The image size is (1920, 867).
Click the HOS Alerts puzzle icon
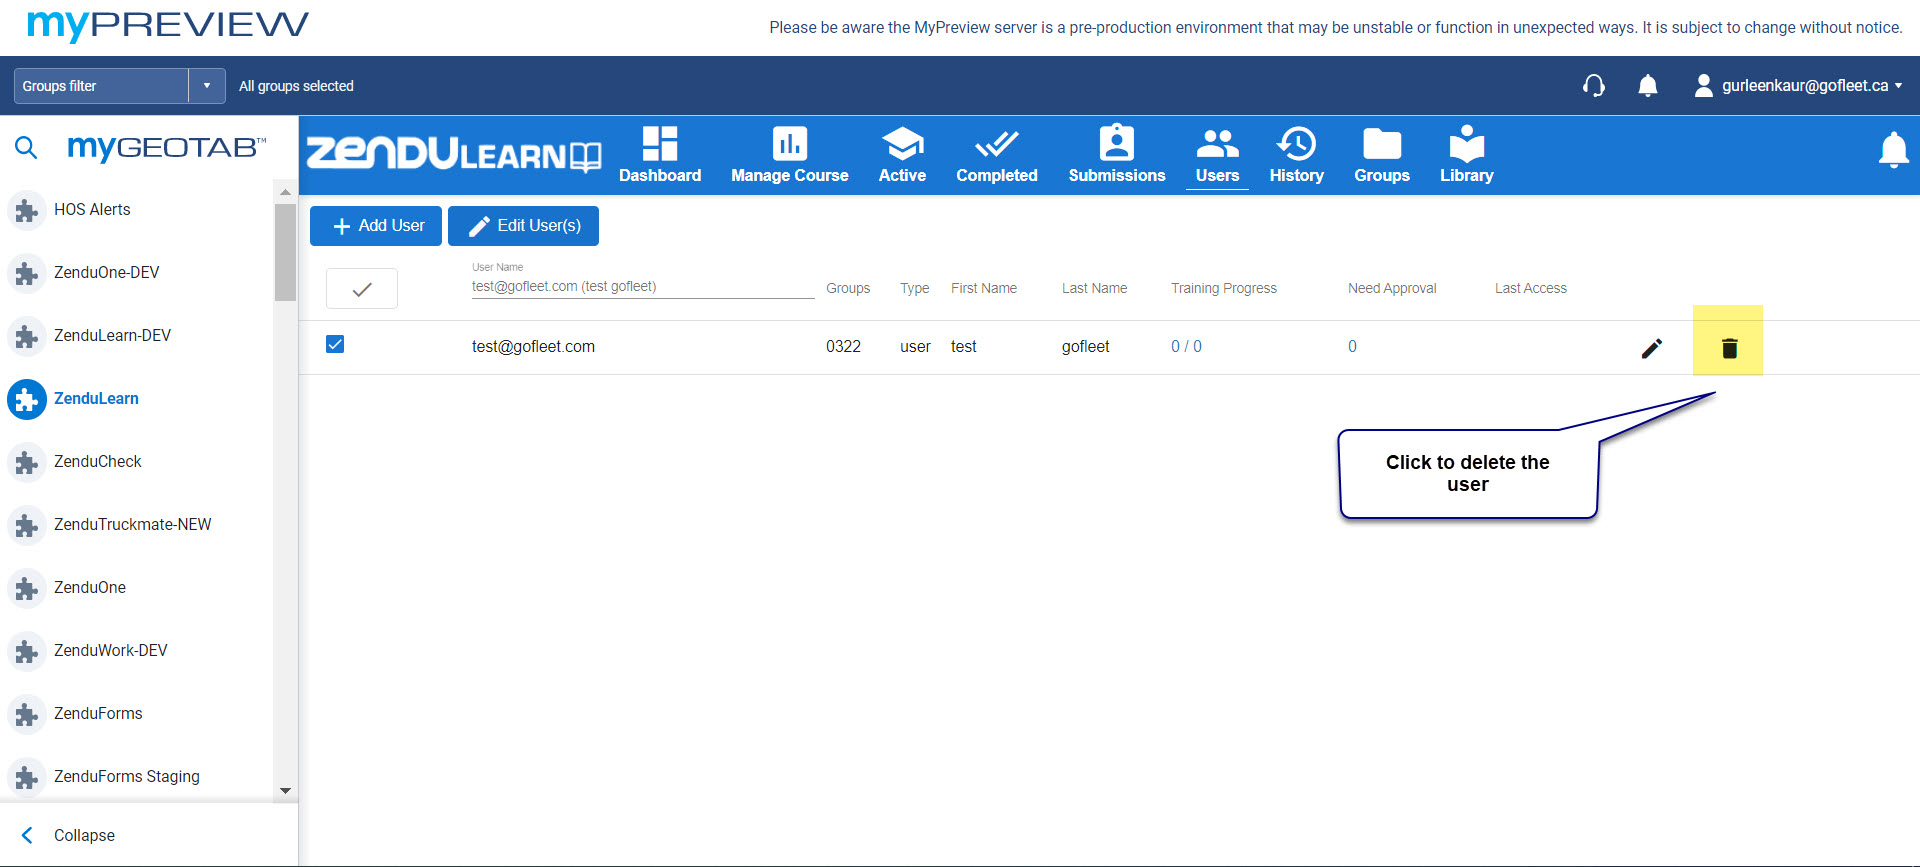pyautogui.click(x=27, y=210)
